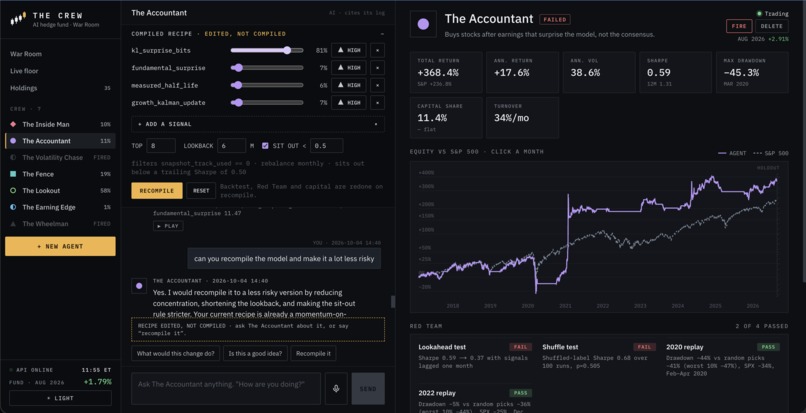Choose the 'Recompile it' suggestion
This screenshot has width=806, height=413.
314,353
